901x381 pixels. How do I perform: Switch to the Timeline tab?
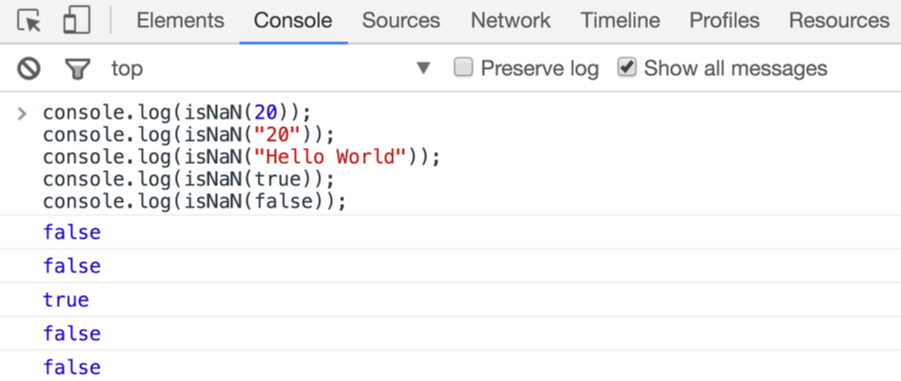point(620,21)
